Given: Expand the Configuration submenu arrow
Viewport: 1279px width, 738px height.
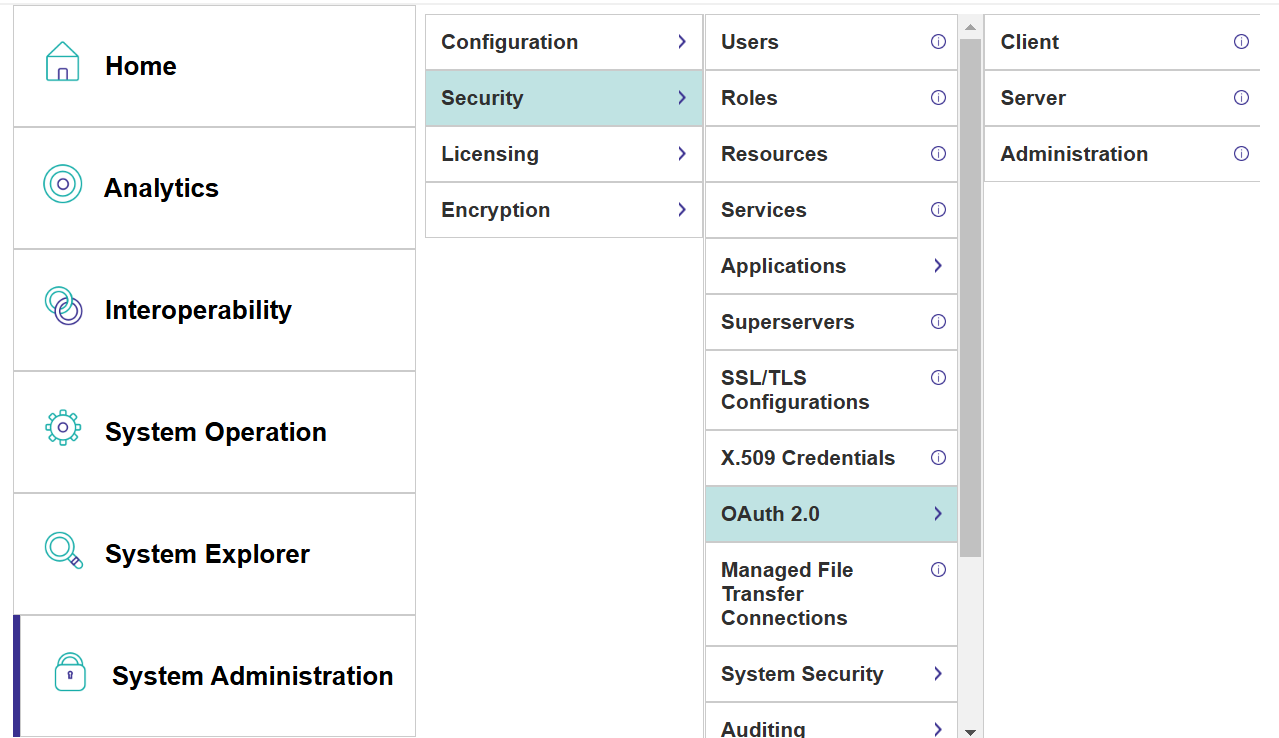Looking at the screenshot, I should pyautogui.click(x=682, y=42).
